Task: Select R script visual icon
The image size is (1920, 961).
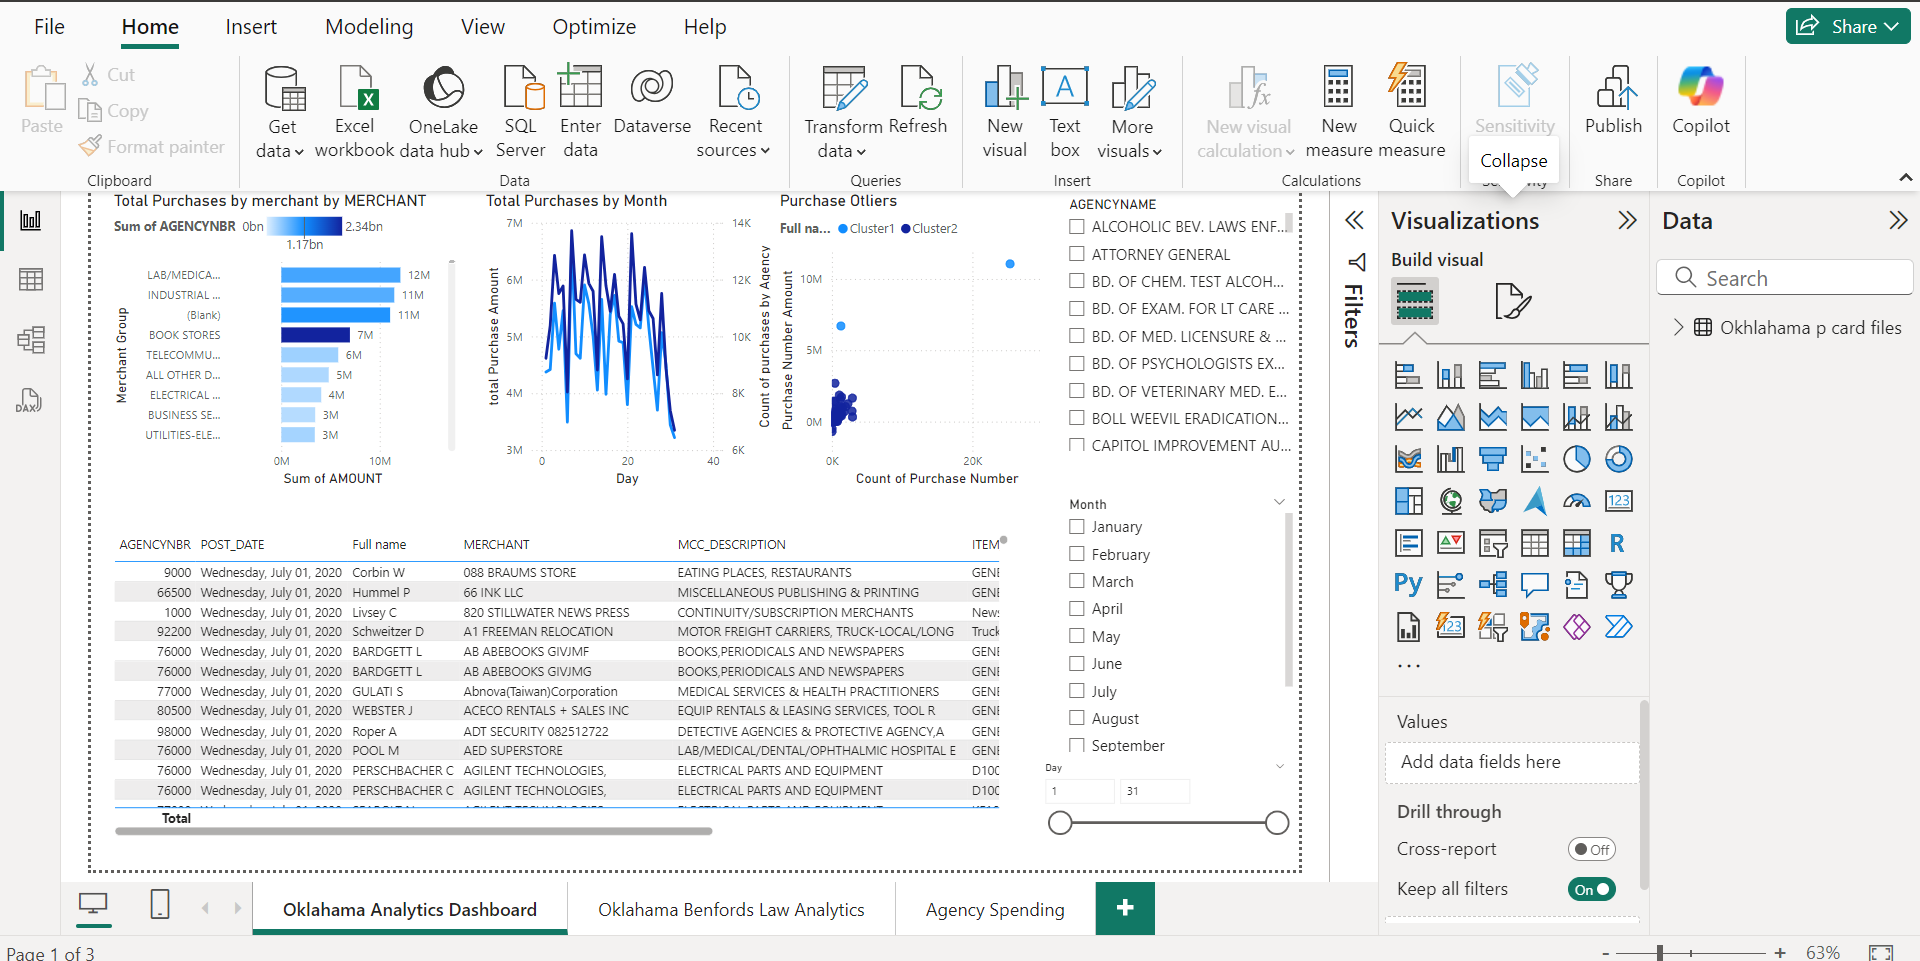Action: pyautogui.click(x=1618, y=543)
